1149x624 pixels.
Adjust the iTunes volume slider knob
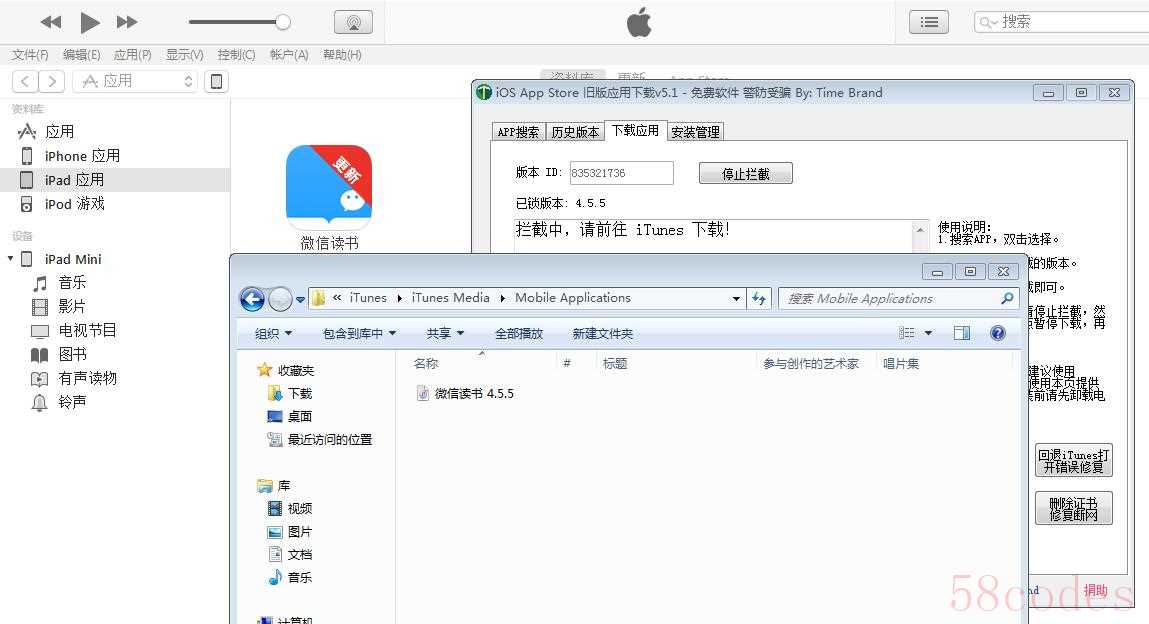[x=283, y=22]
